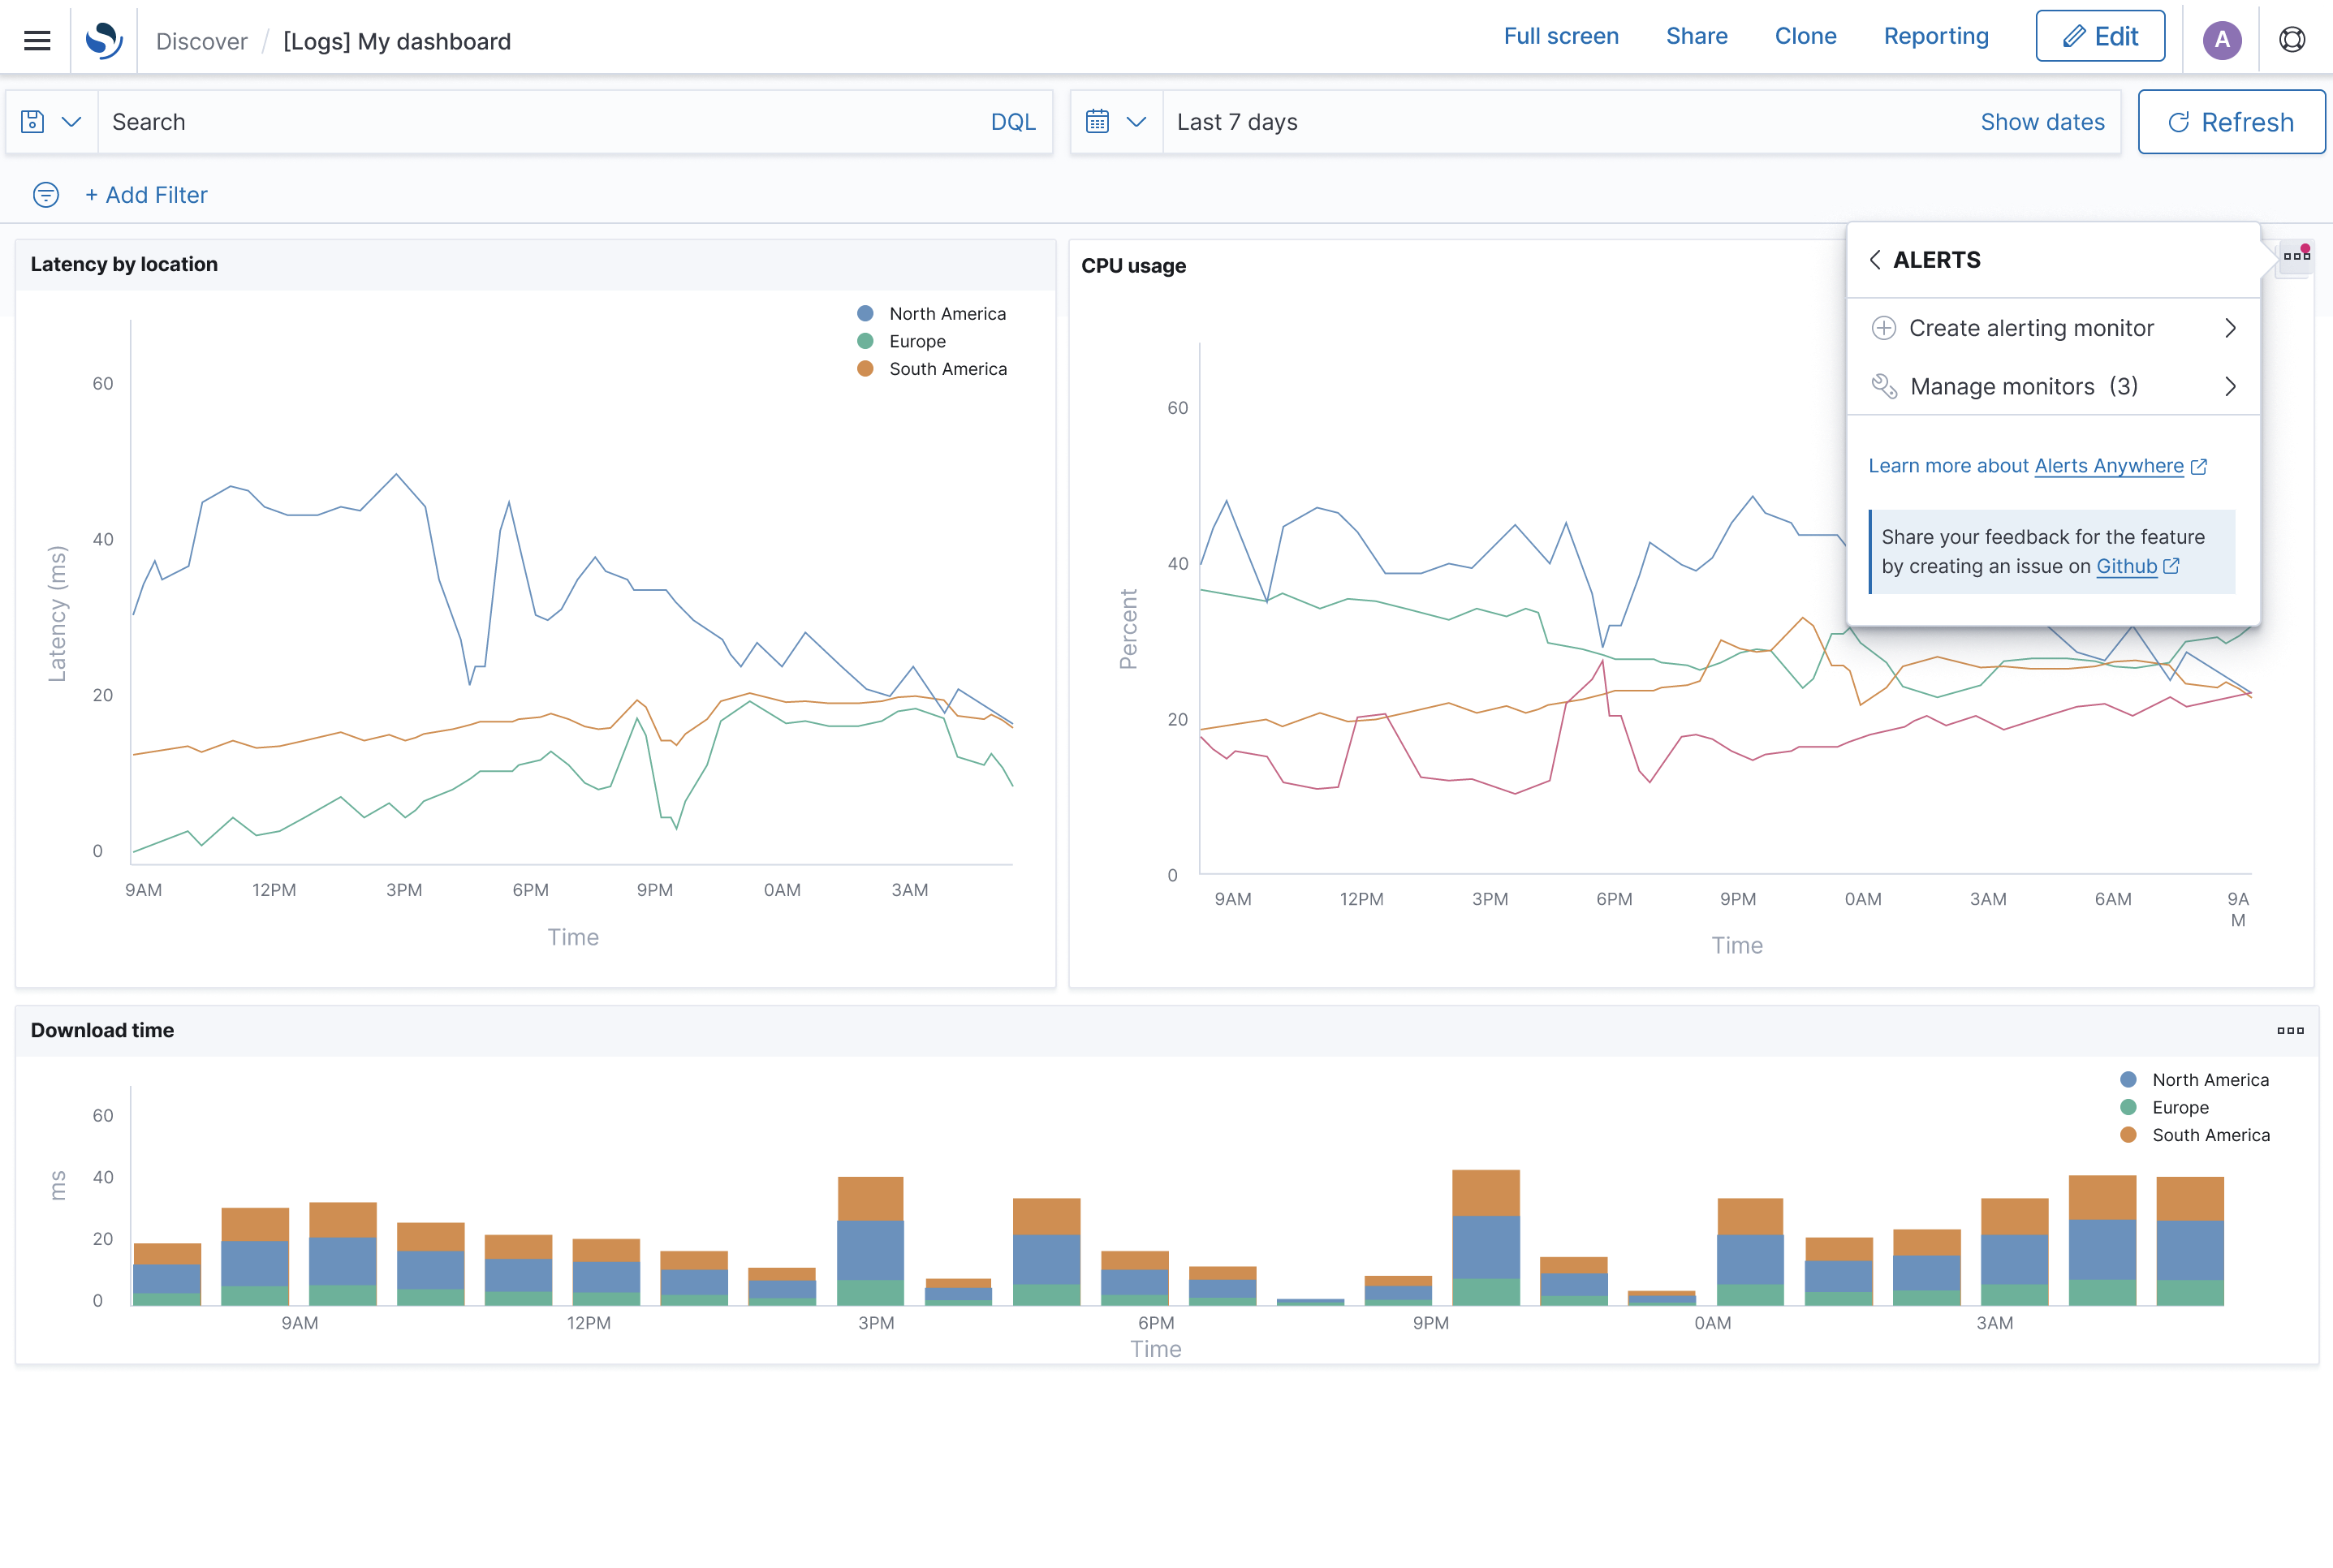Click the Last 7 days time range
2333x1568 pixels.
click(1237, 122)
